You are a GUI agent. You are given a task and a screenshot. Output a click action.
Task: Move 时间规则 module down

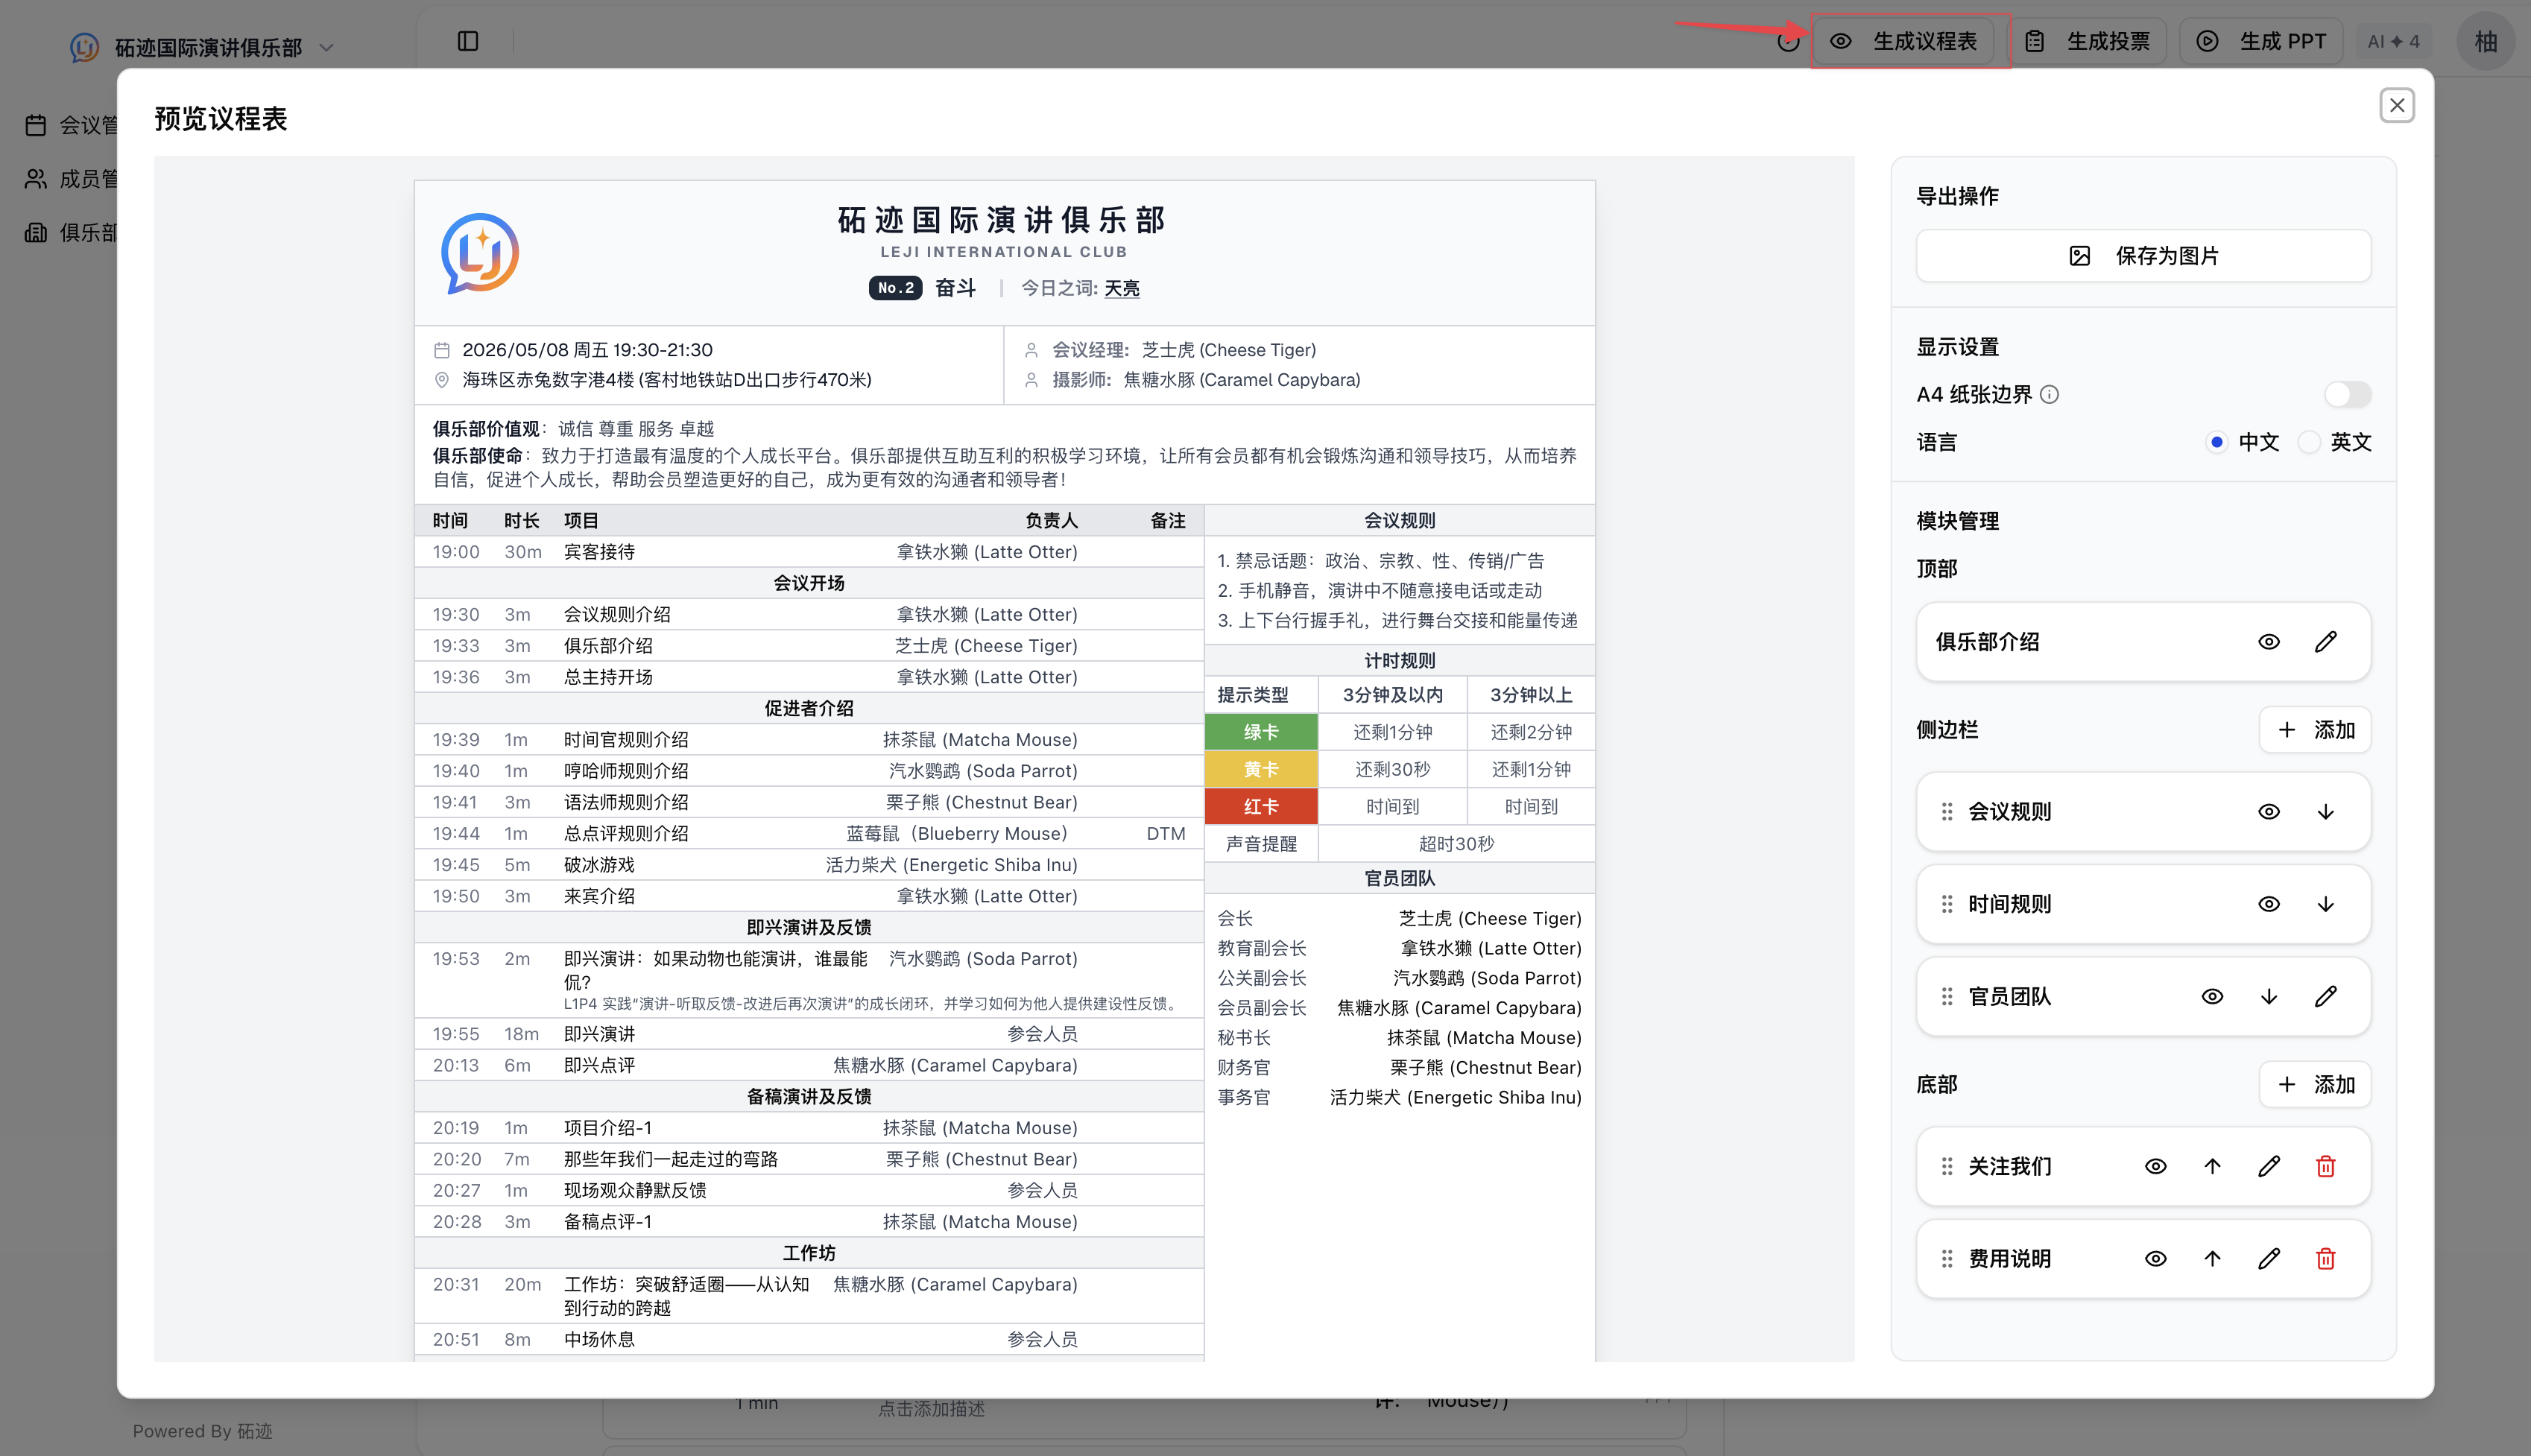pyautogui.click(x=2325, y=904)
